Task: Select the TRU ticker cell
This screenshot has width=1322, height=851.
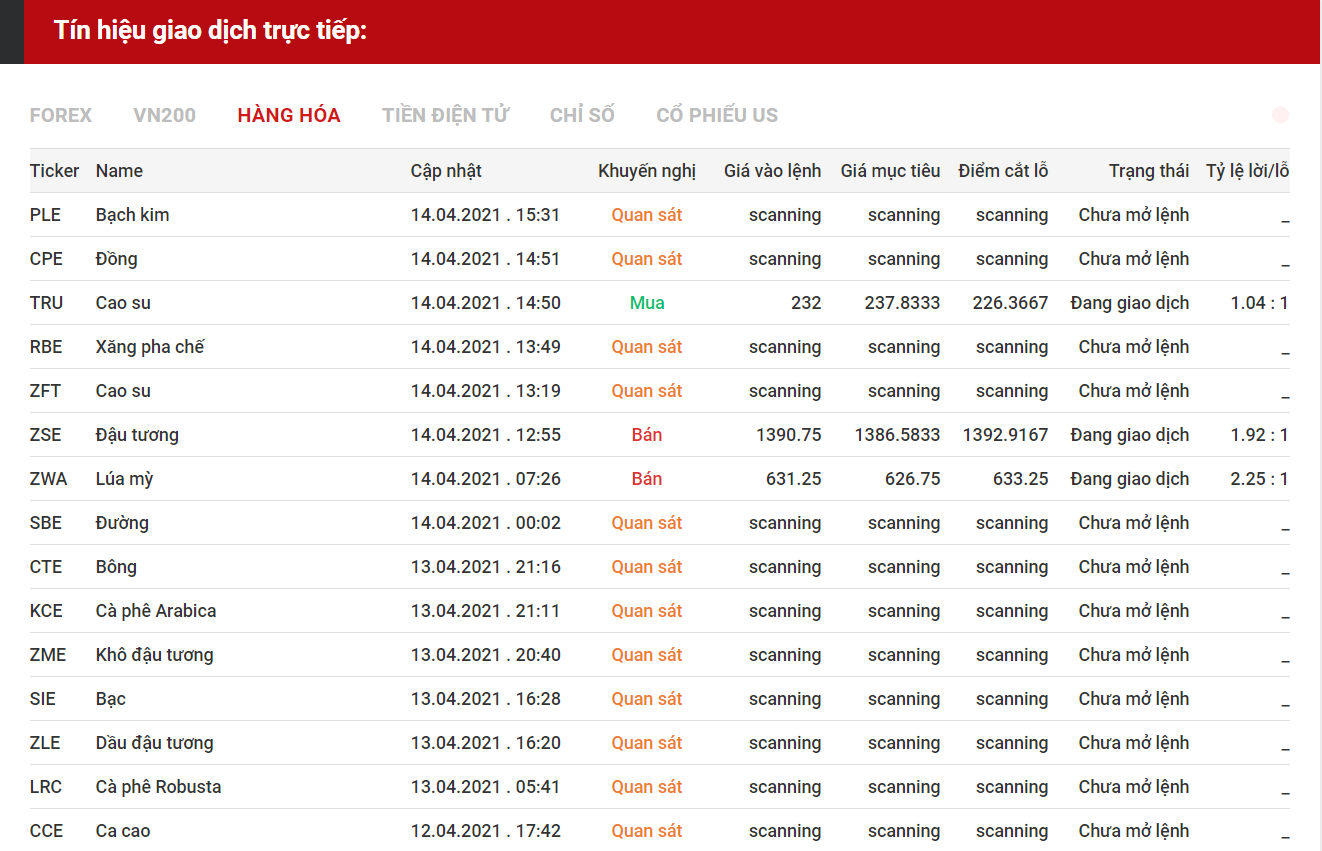Action: [x=46, y=303]
